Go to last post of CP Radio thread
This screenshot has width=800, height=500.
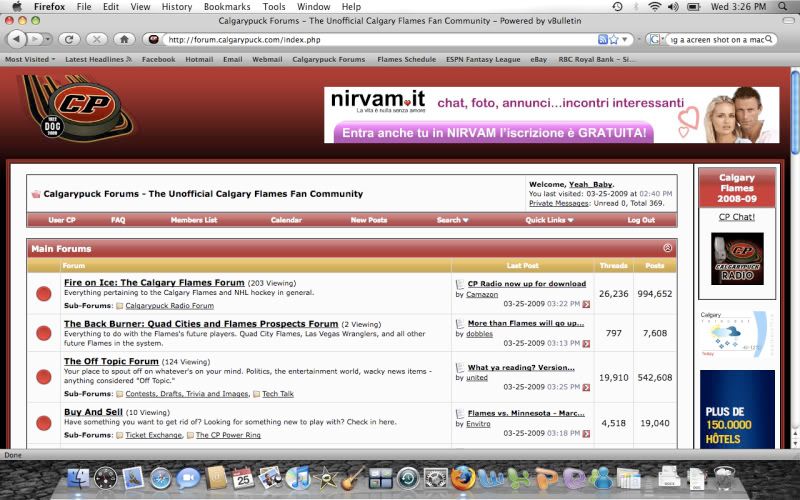tap(586, 304)
